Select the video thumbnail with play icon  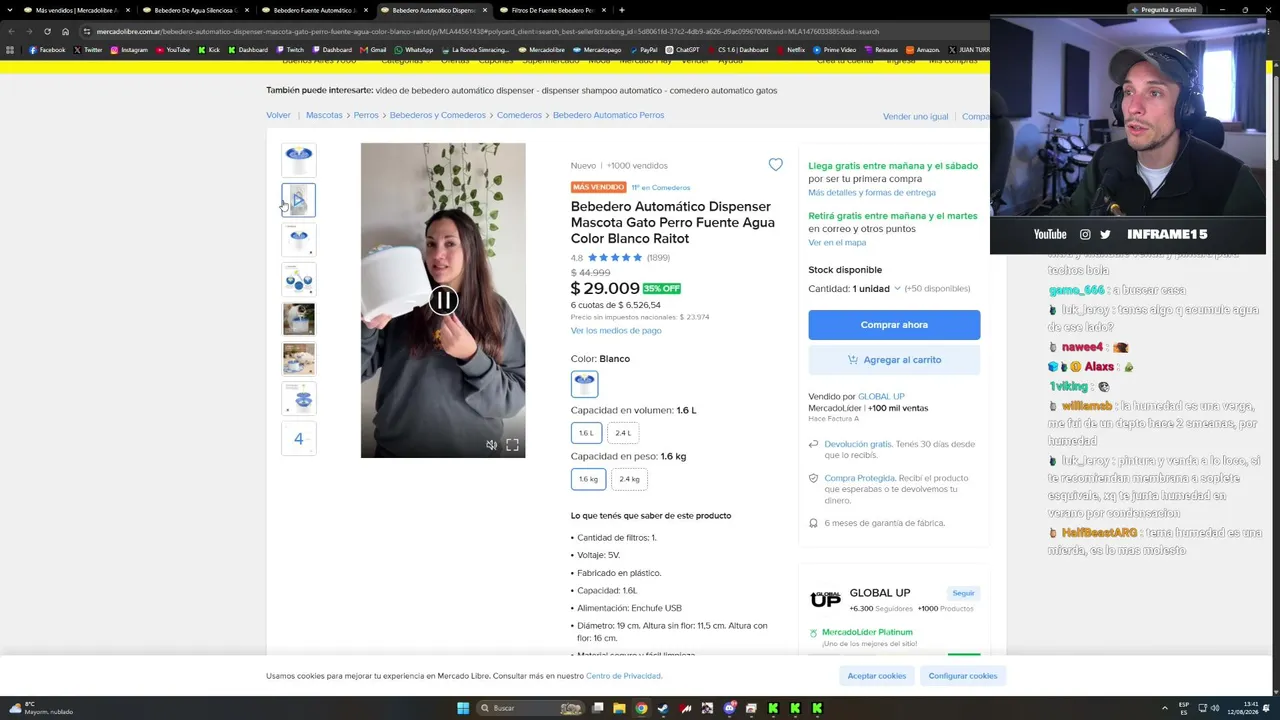[x=299, y=200]
